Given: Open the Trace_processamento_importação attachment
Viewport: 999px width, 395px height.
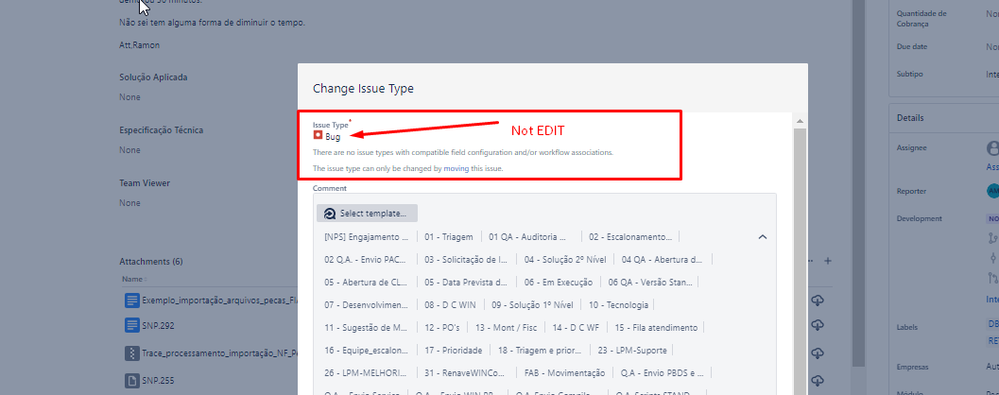Looking at the screenshot, I should (x=221, y=353).
